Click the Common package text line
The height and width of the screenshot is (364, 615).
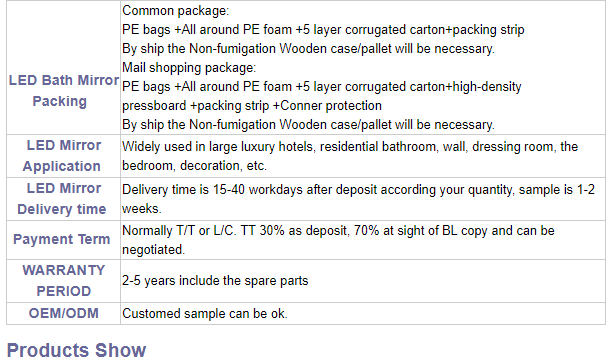pos(175,11)
